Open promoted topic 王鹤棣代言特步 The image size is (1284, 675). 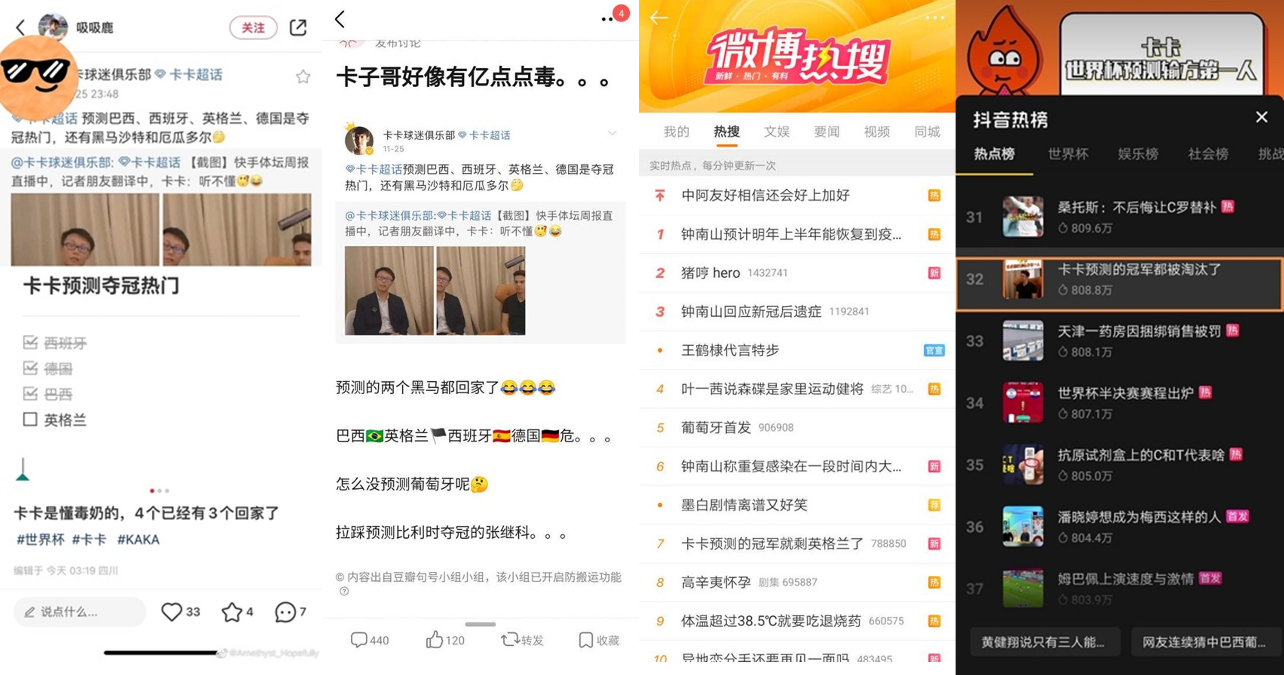tap(797, 350)
